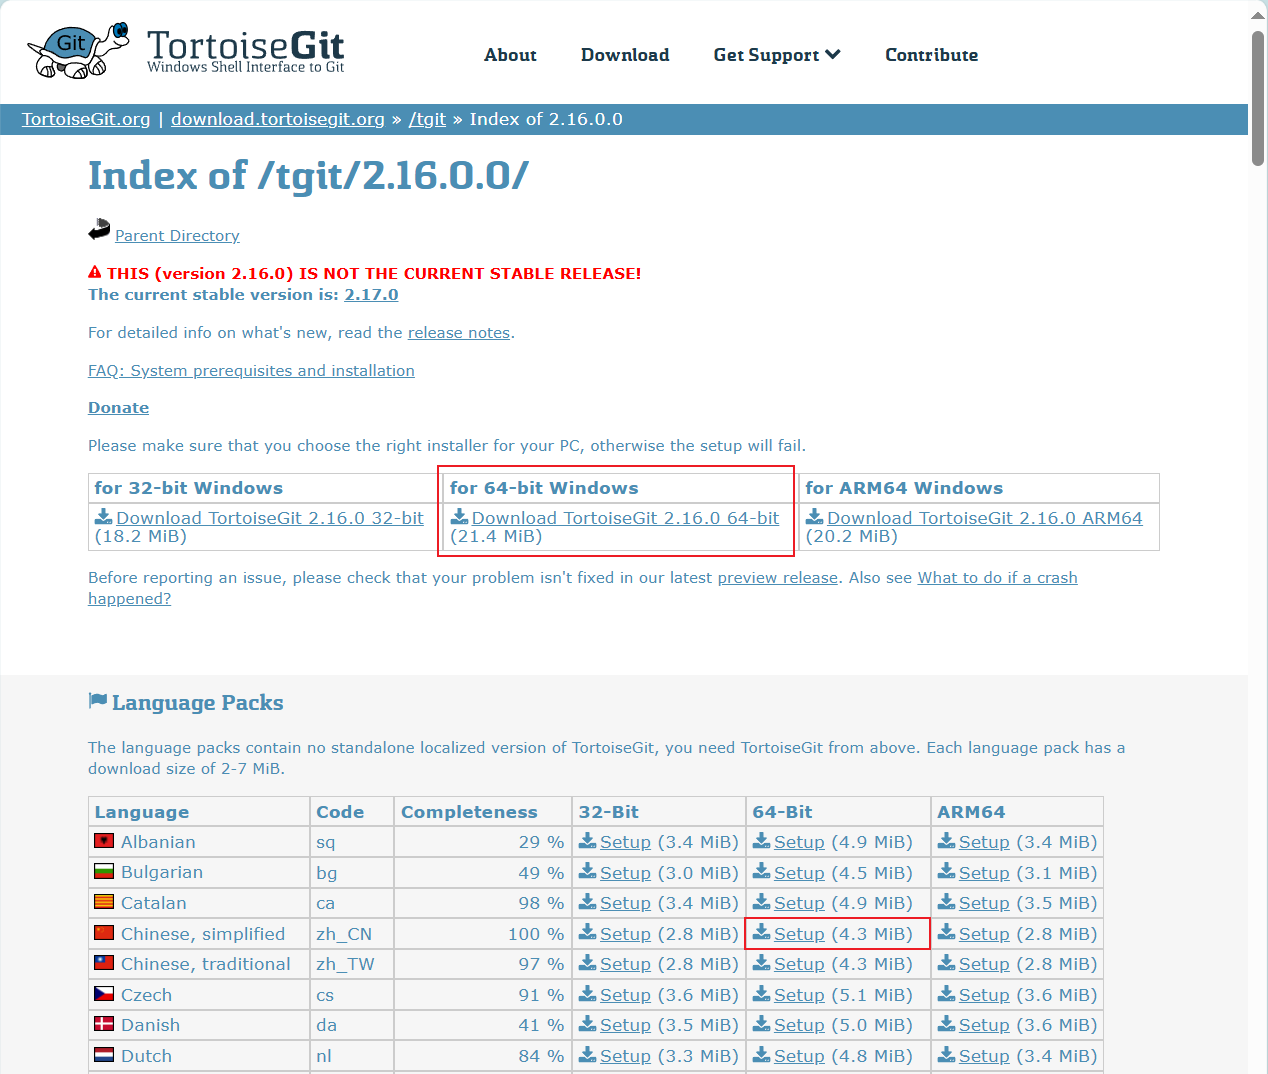Click Chinese simplified 32-Bit Setup link
This screenshot has height=1074, width=1268.
(625, 934)
